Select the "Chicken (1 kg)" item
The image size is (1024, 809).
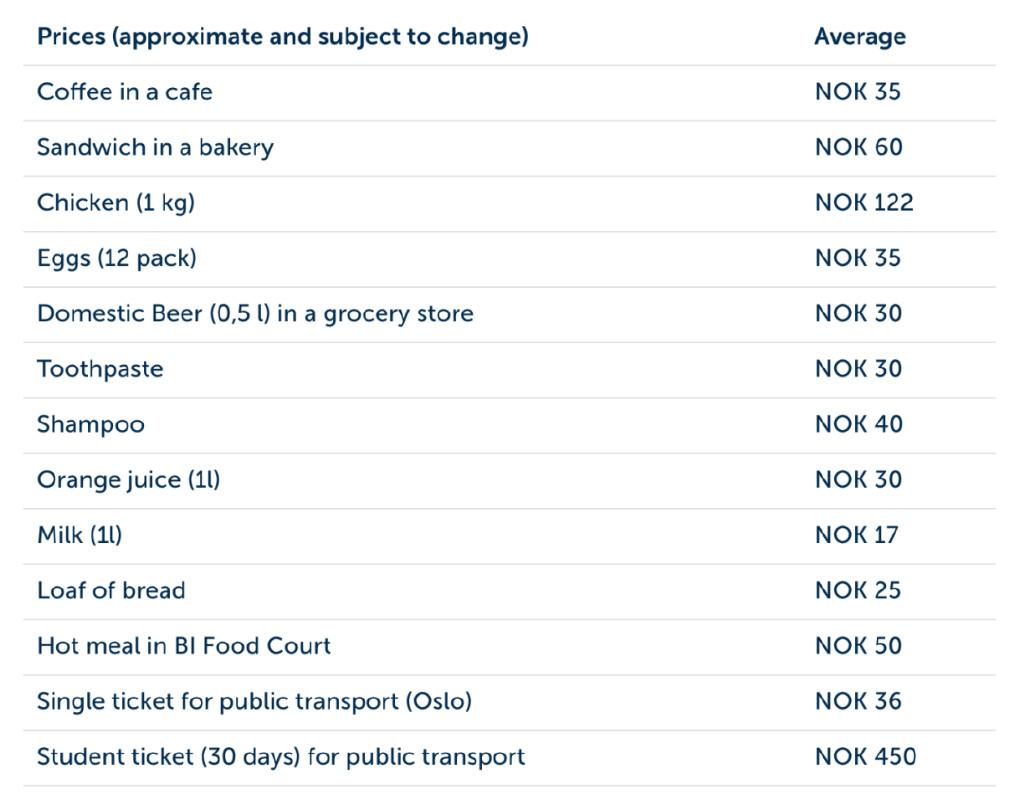click(115, 203)
